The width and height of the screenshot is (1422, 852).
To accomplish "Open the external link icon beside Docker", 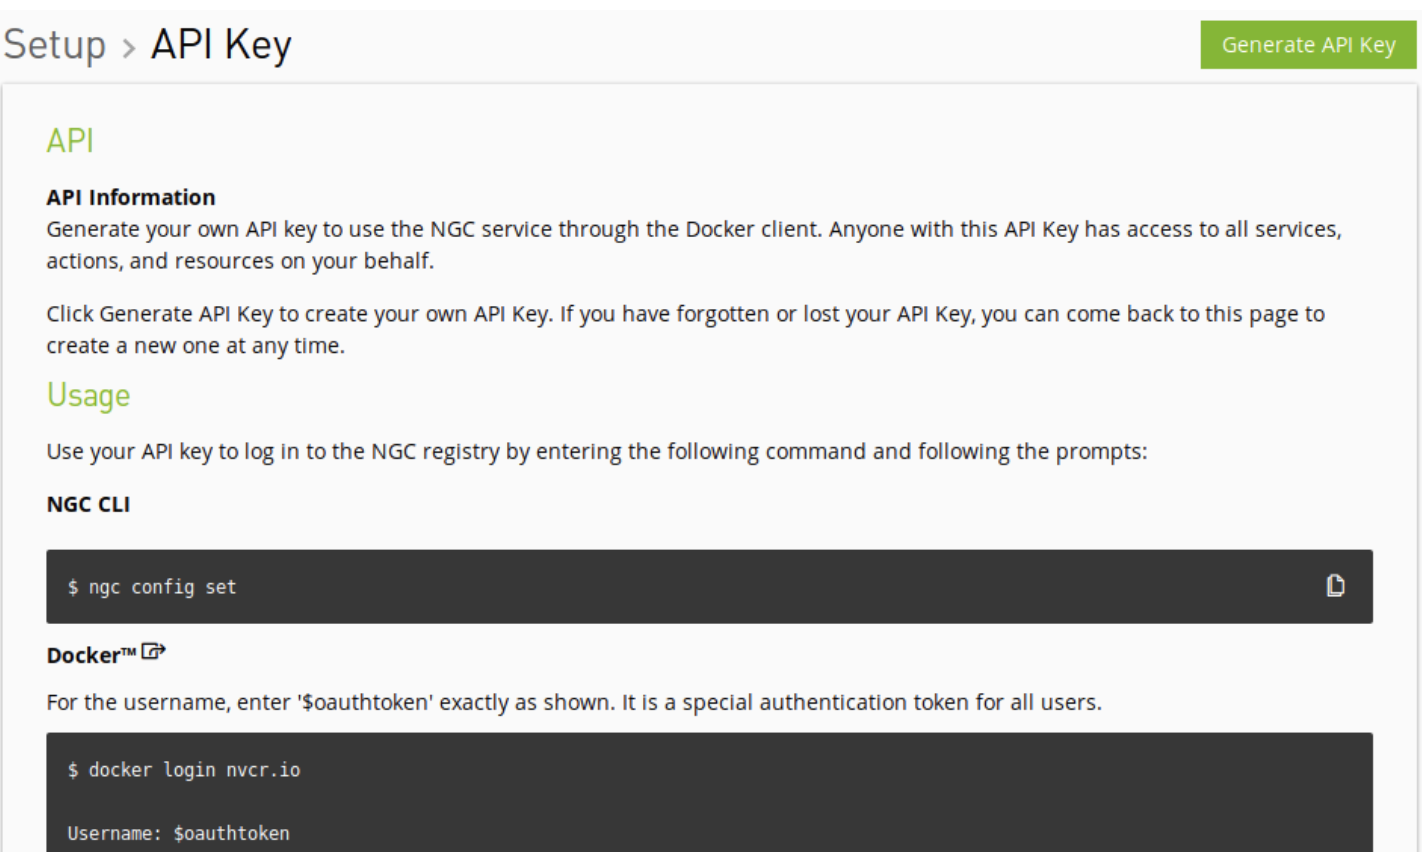I will point(153,652).
